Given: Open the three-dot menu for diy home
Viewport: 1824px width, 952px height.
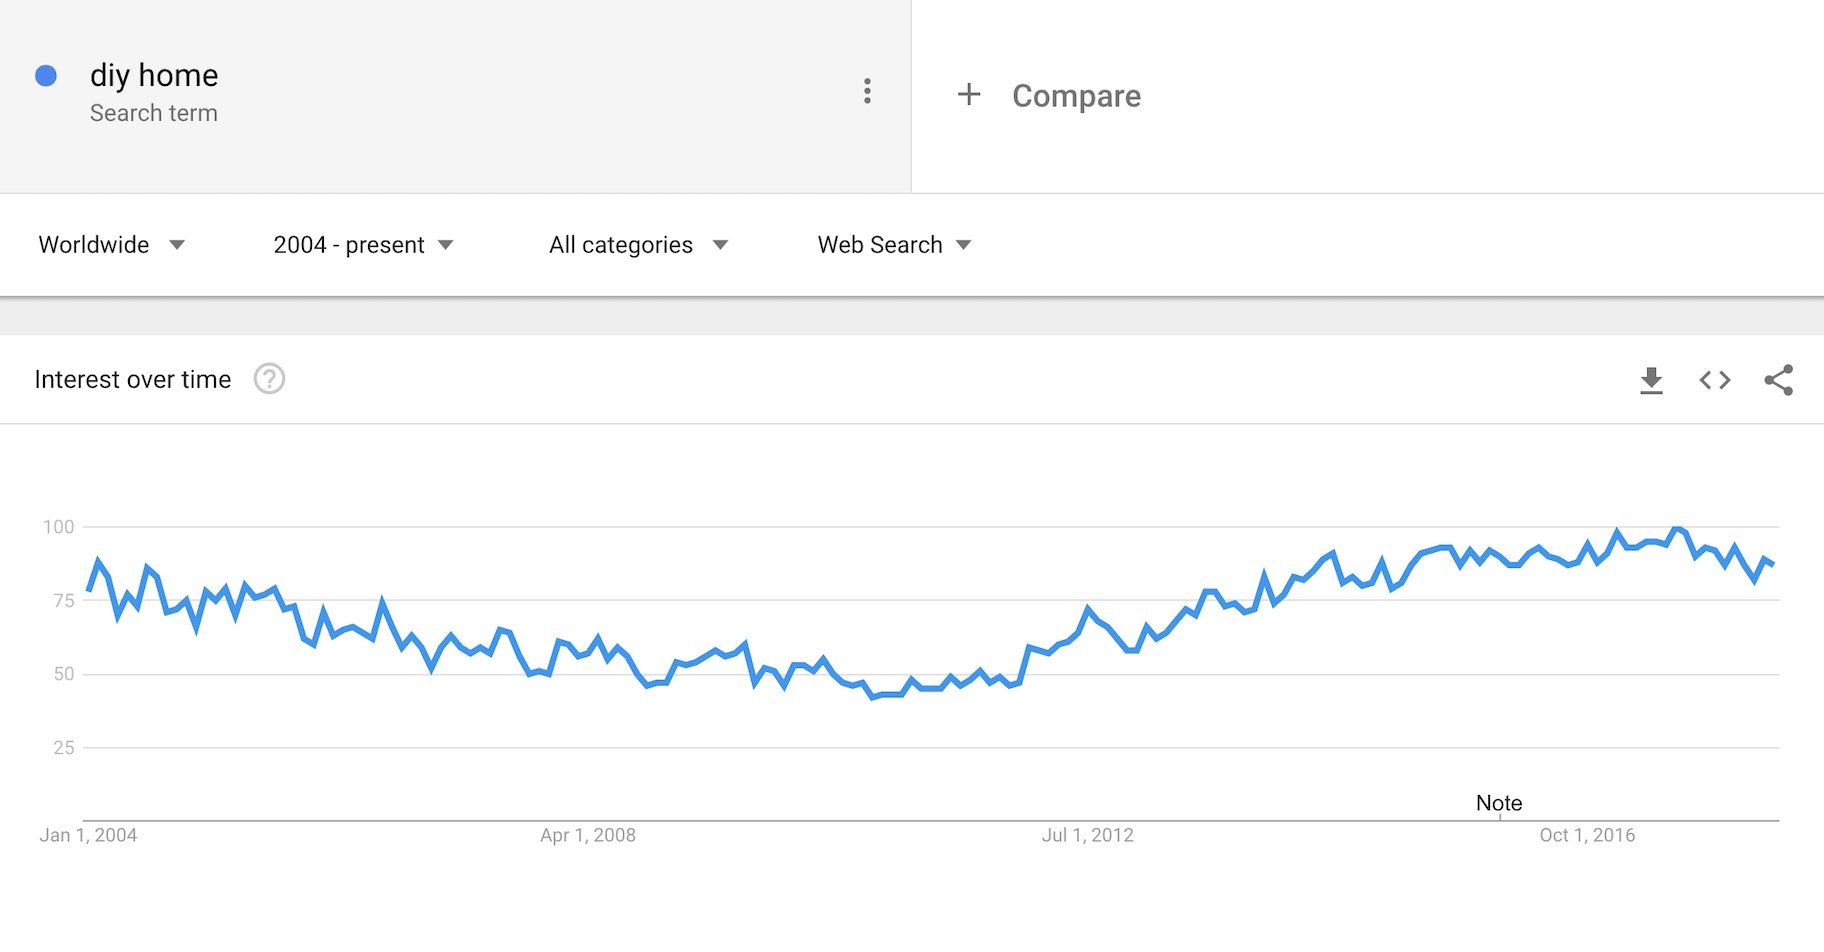Looking at the screenshot, I should coord(867,92).
